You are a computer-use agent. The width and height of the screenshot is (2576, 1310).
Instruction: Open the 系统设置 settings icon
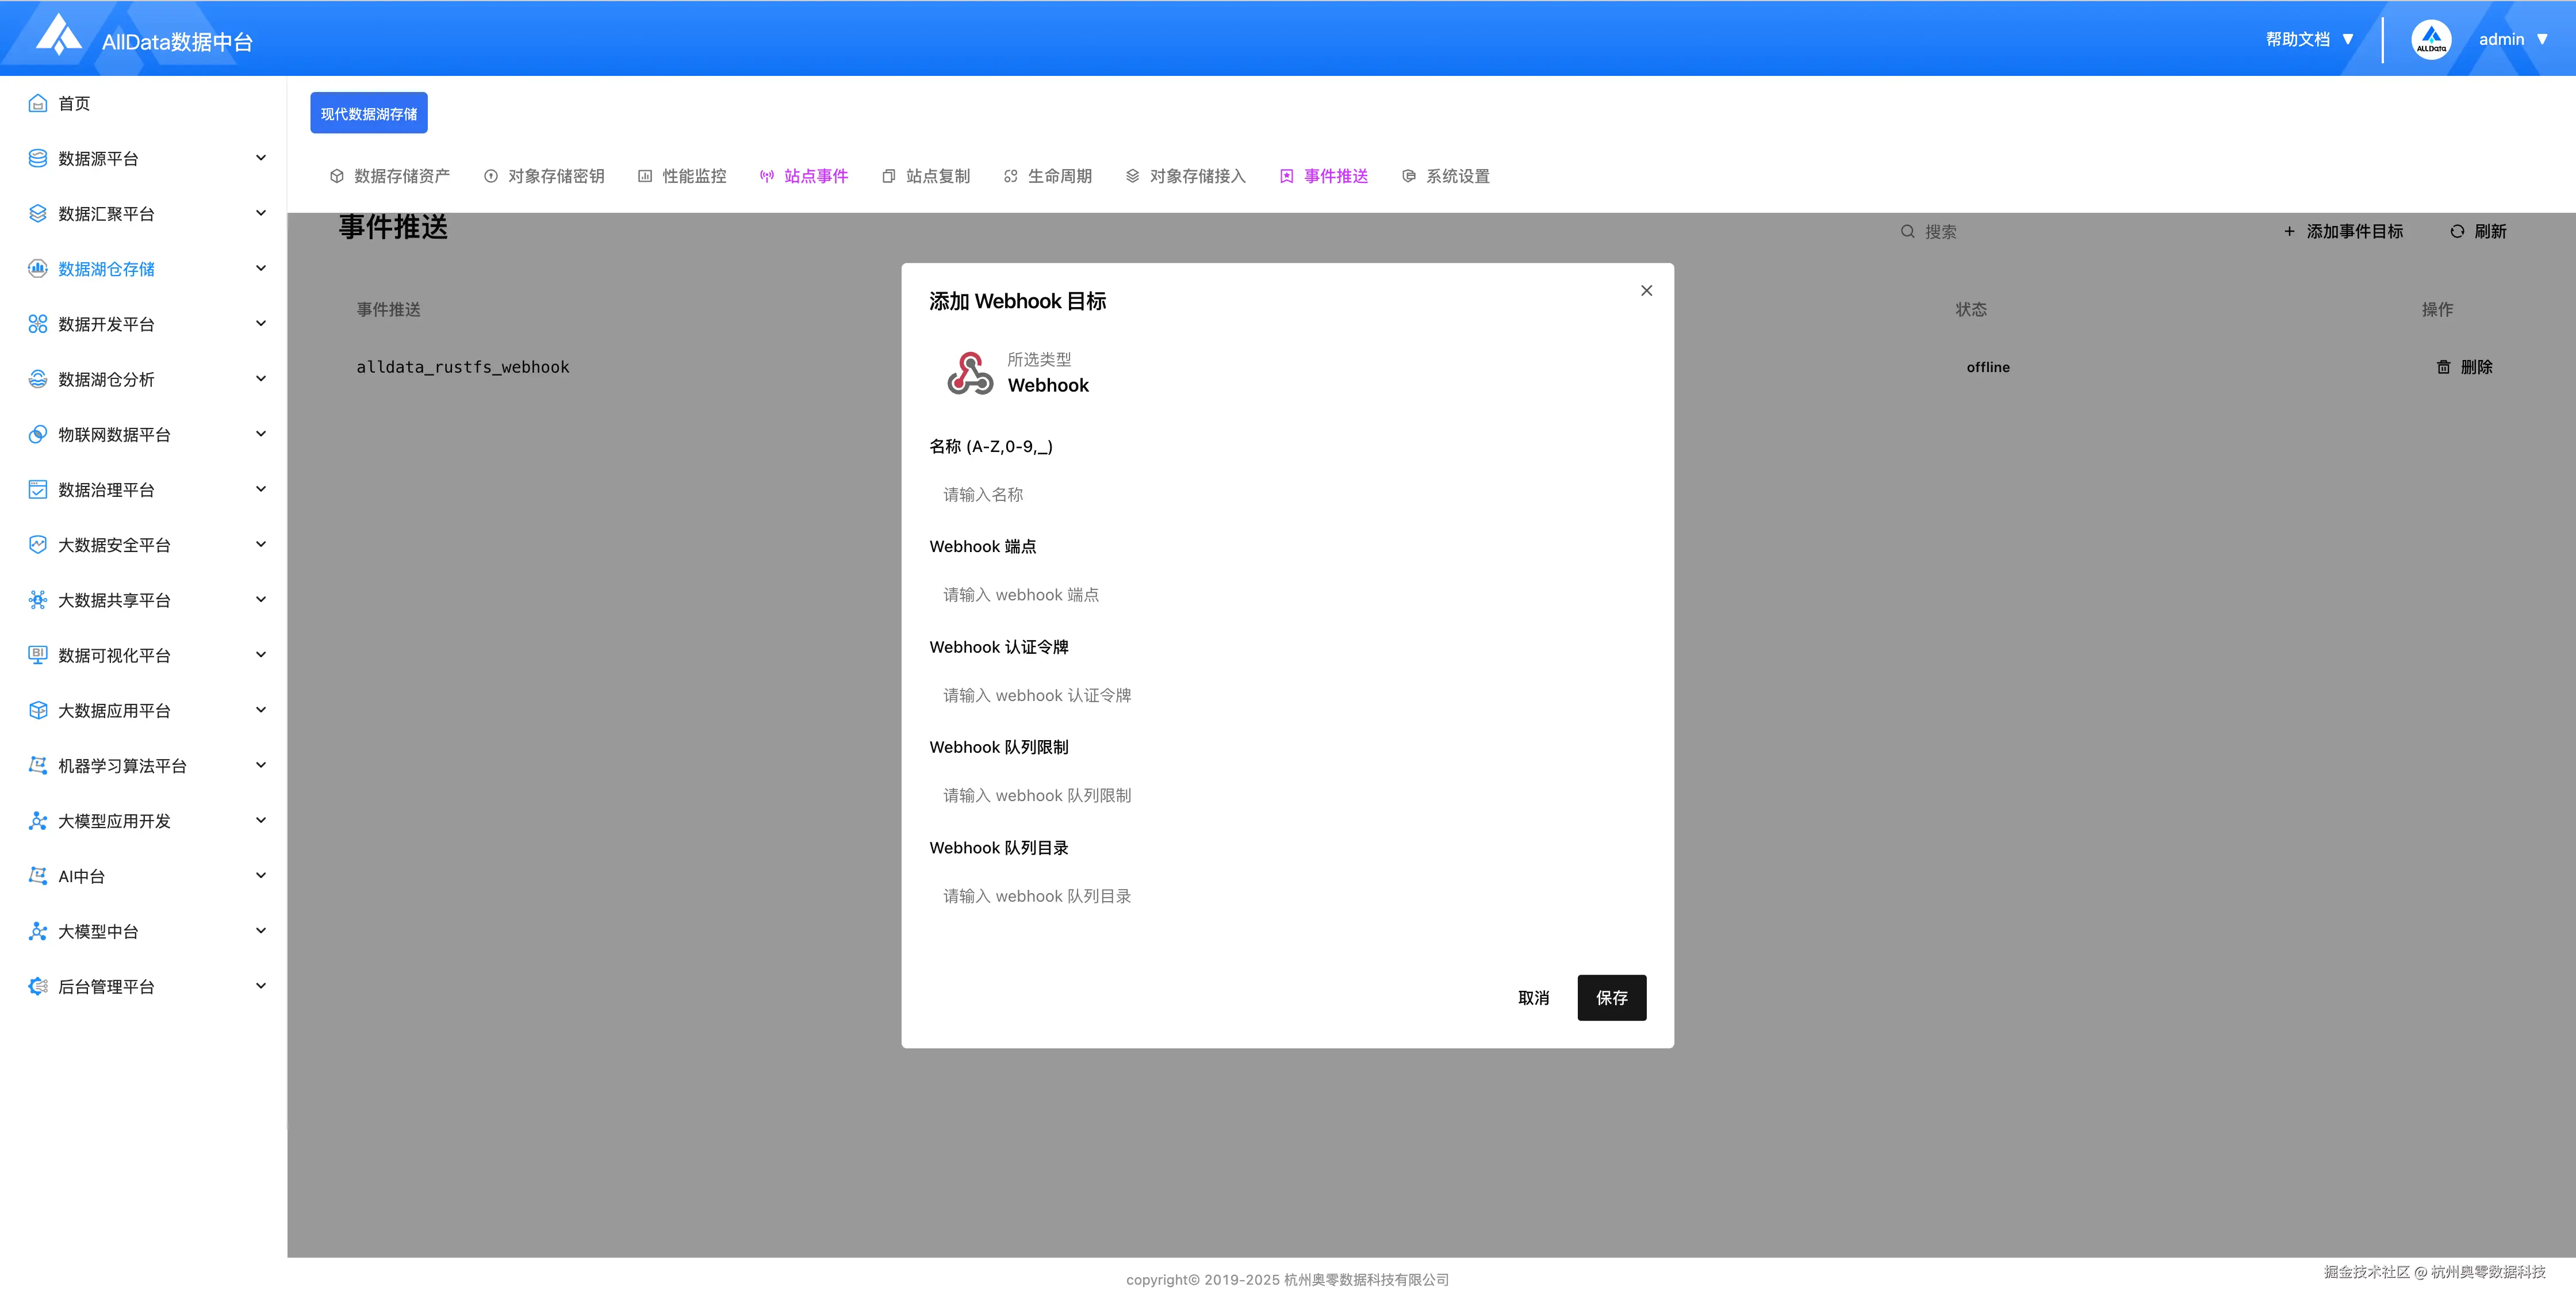click(1409, 175)
